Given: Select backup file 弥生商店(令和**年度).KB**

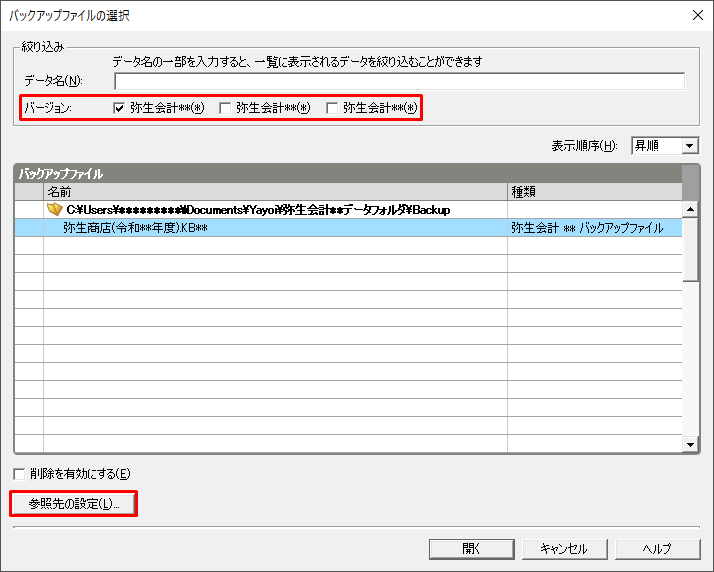Looking at the screenshot, I should [135, 228].
